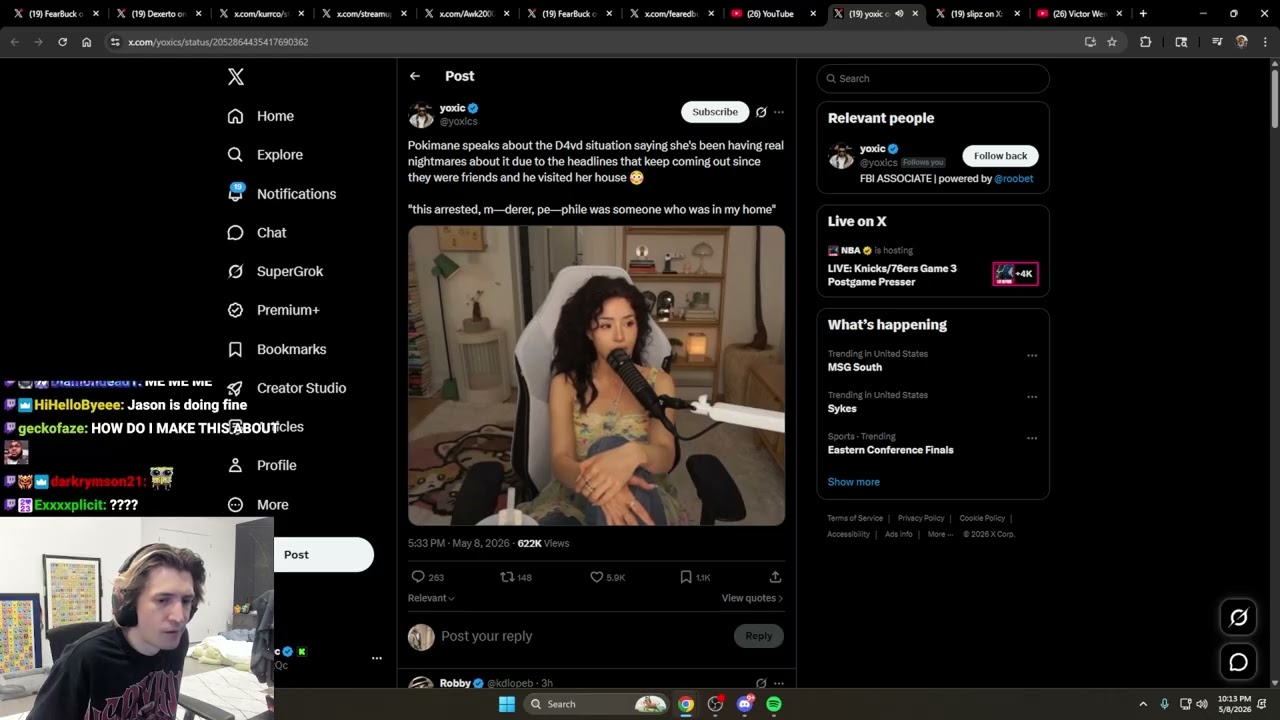The height and width of the screenshot is (720, 1280).
Task: Bookmark this page with the star icon
Action: [1111, 42]
